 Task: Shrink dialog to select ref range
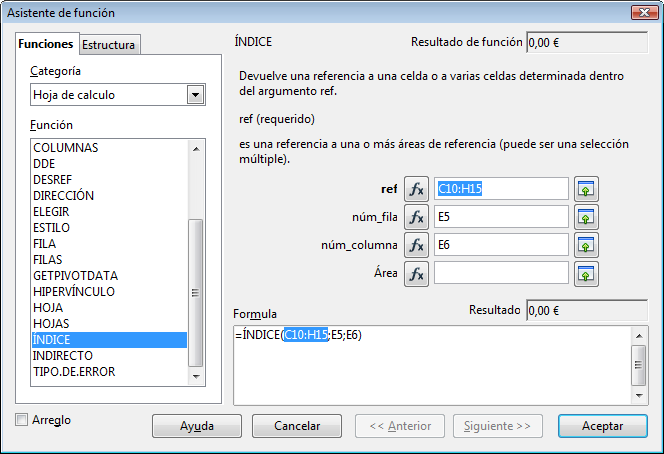click(586, 189)
